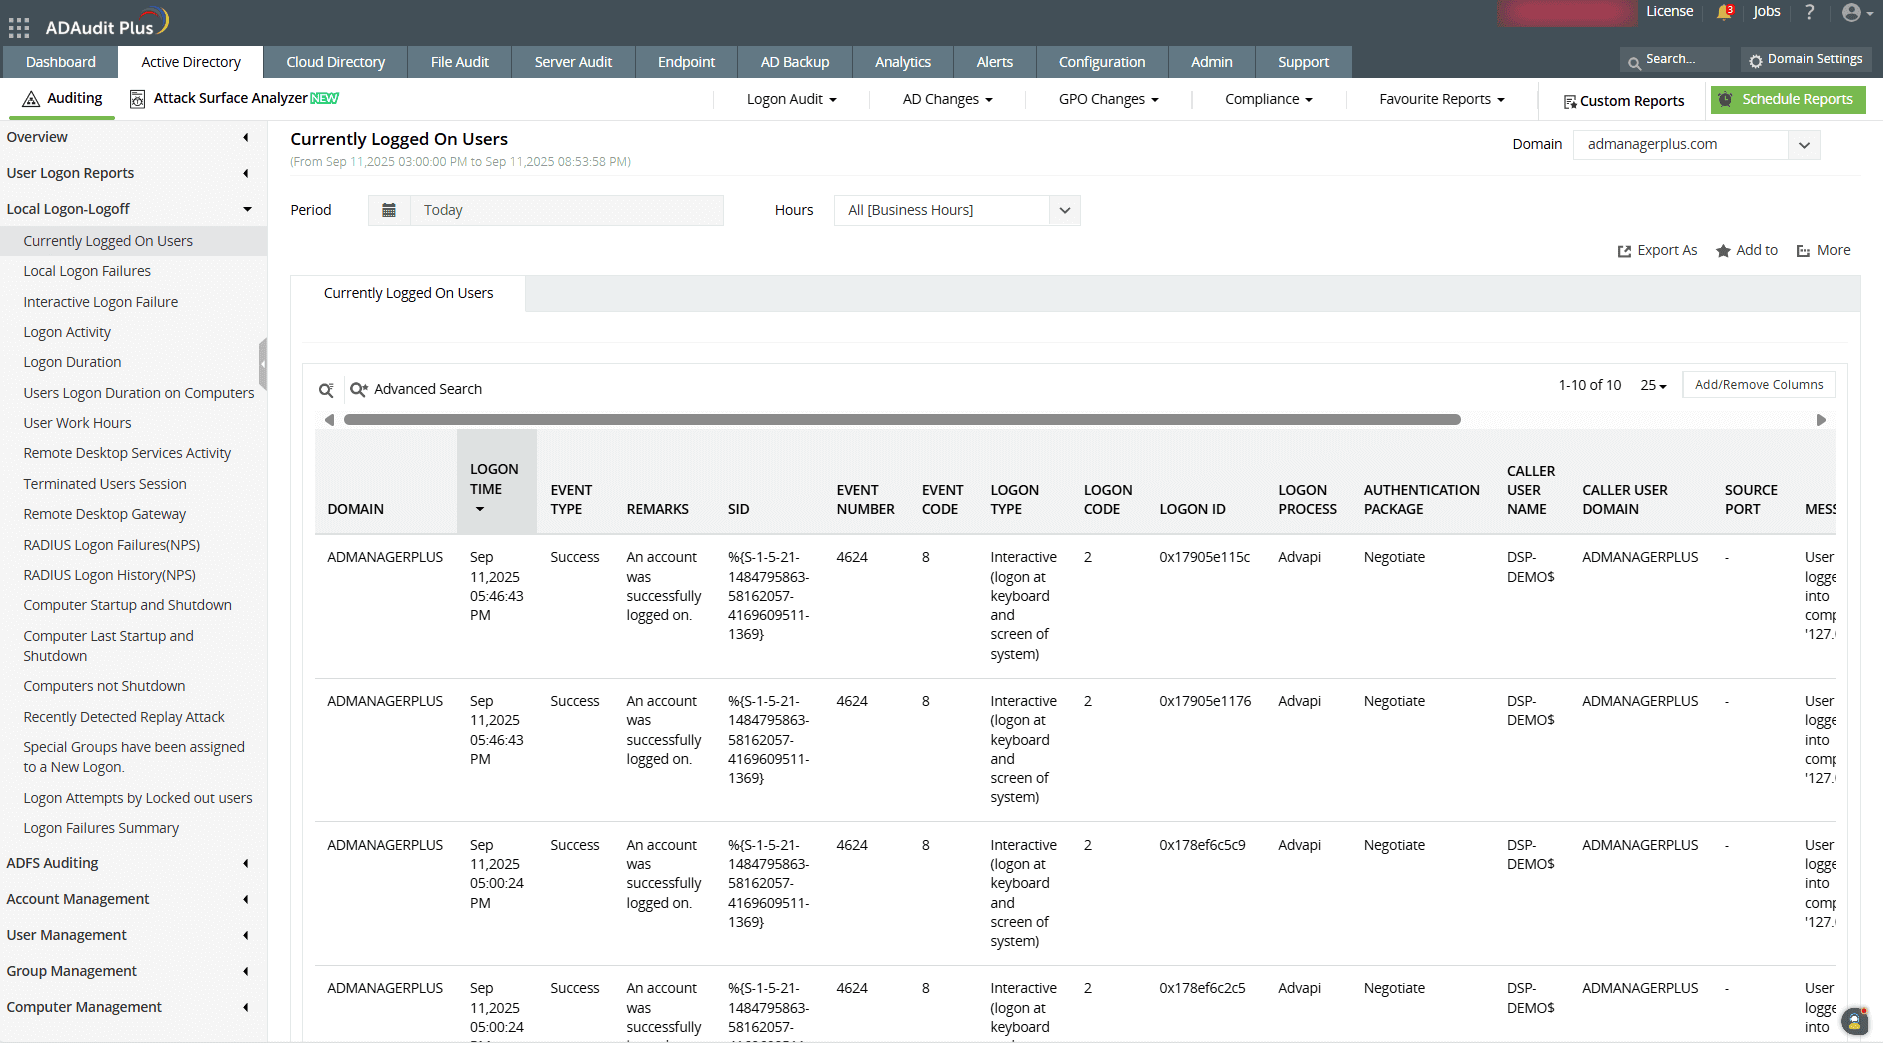Open the user account profile icon

coord(1851,12)
